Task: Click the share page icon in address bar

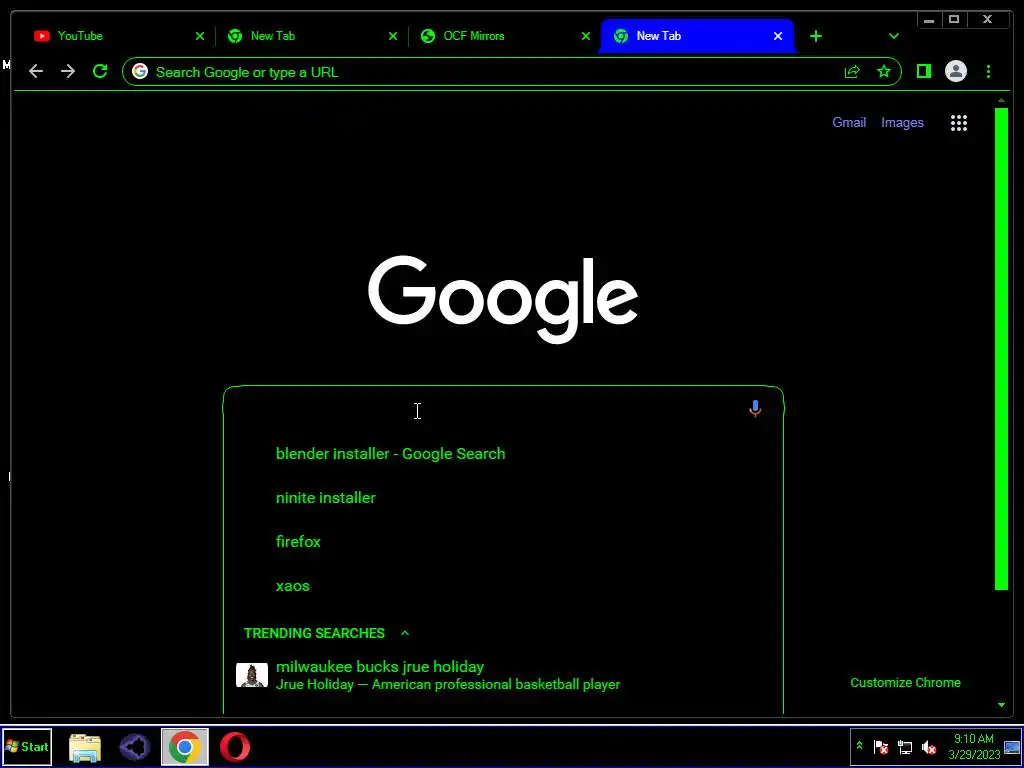Action: click(x=852, y=72)
